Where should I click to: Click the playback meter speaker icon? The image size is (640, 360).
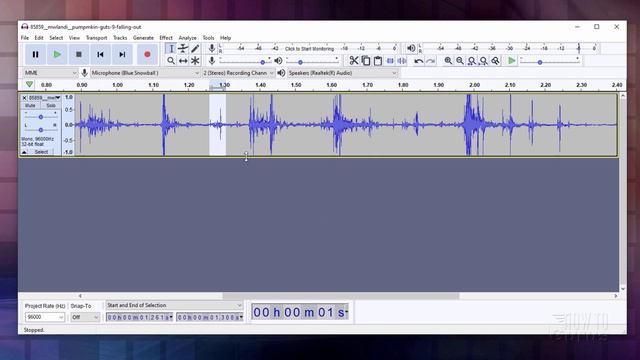[411, 49]
